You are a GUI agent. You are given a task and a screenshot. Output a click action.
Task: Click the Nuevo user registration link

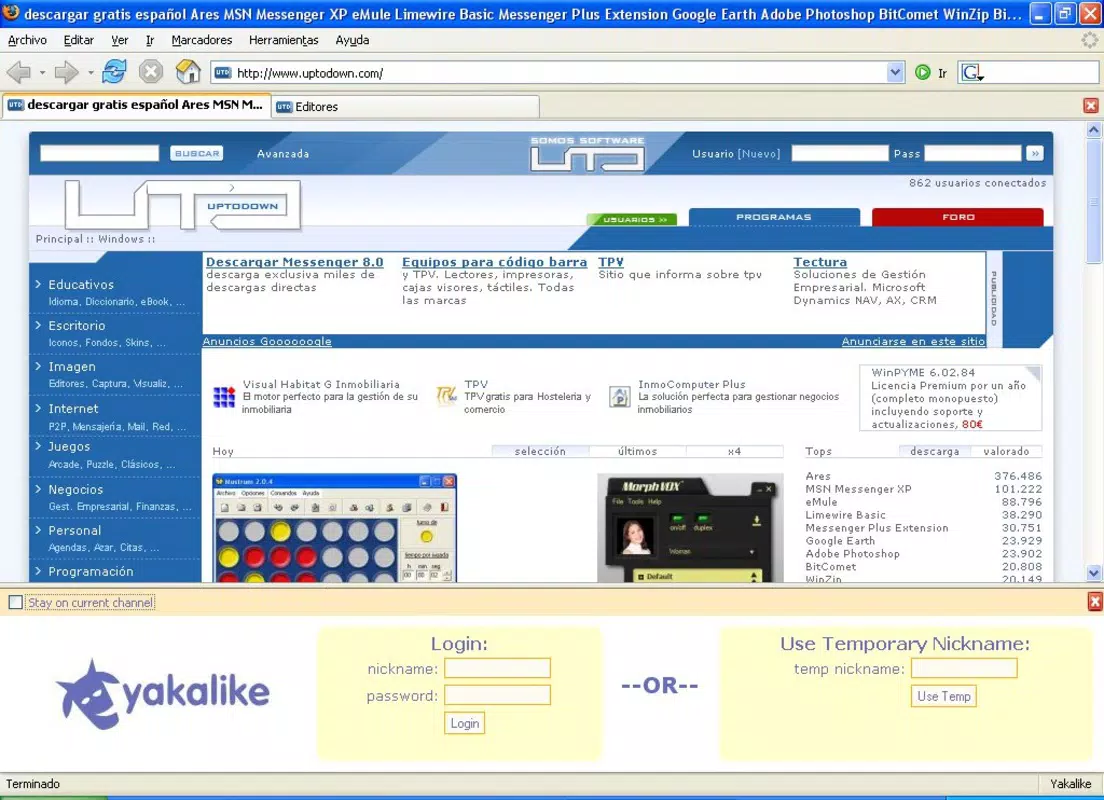(x=759, y=154)
